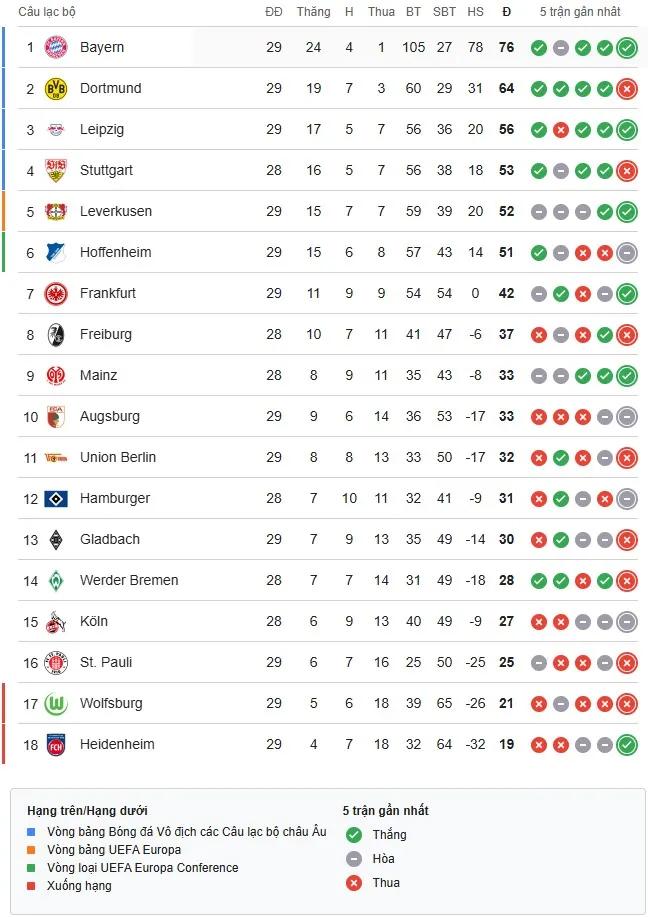Open the Union Berlin team link
Viewport: 648px width, 917px height.
pyautogui.click(x=115, y=457)
